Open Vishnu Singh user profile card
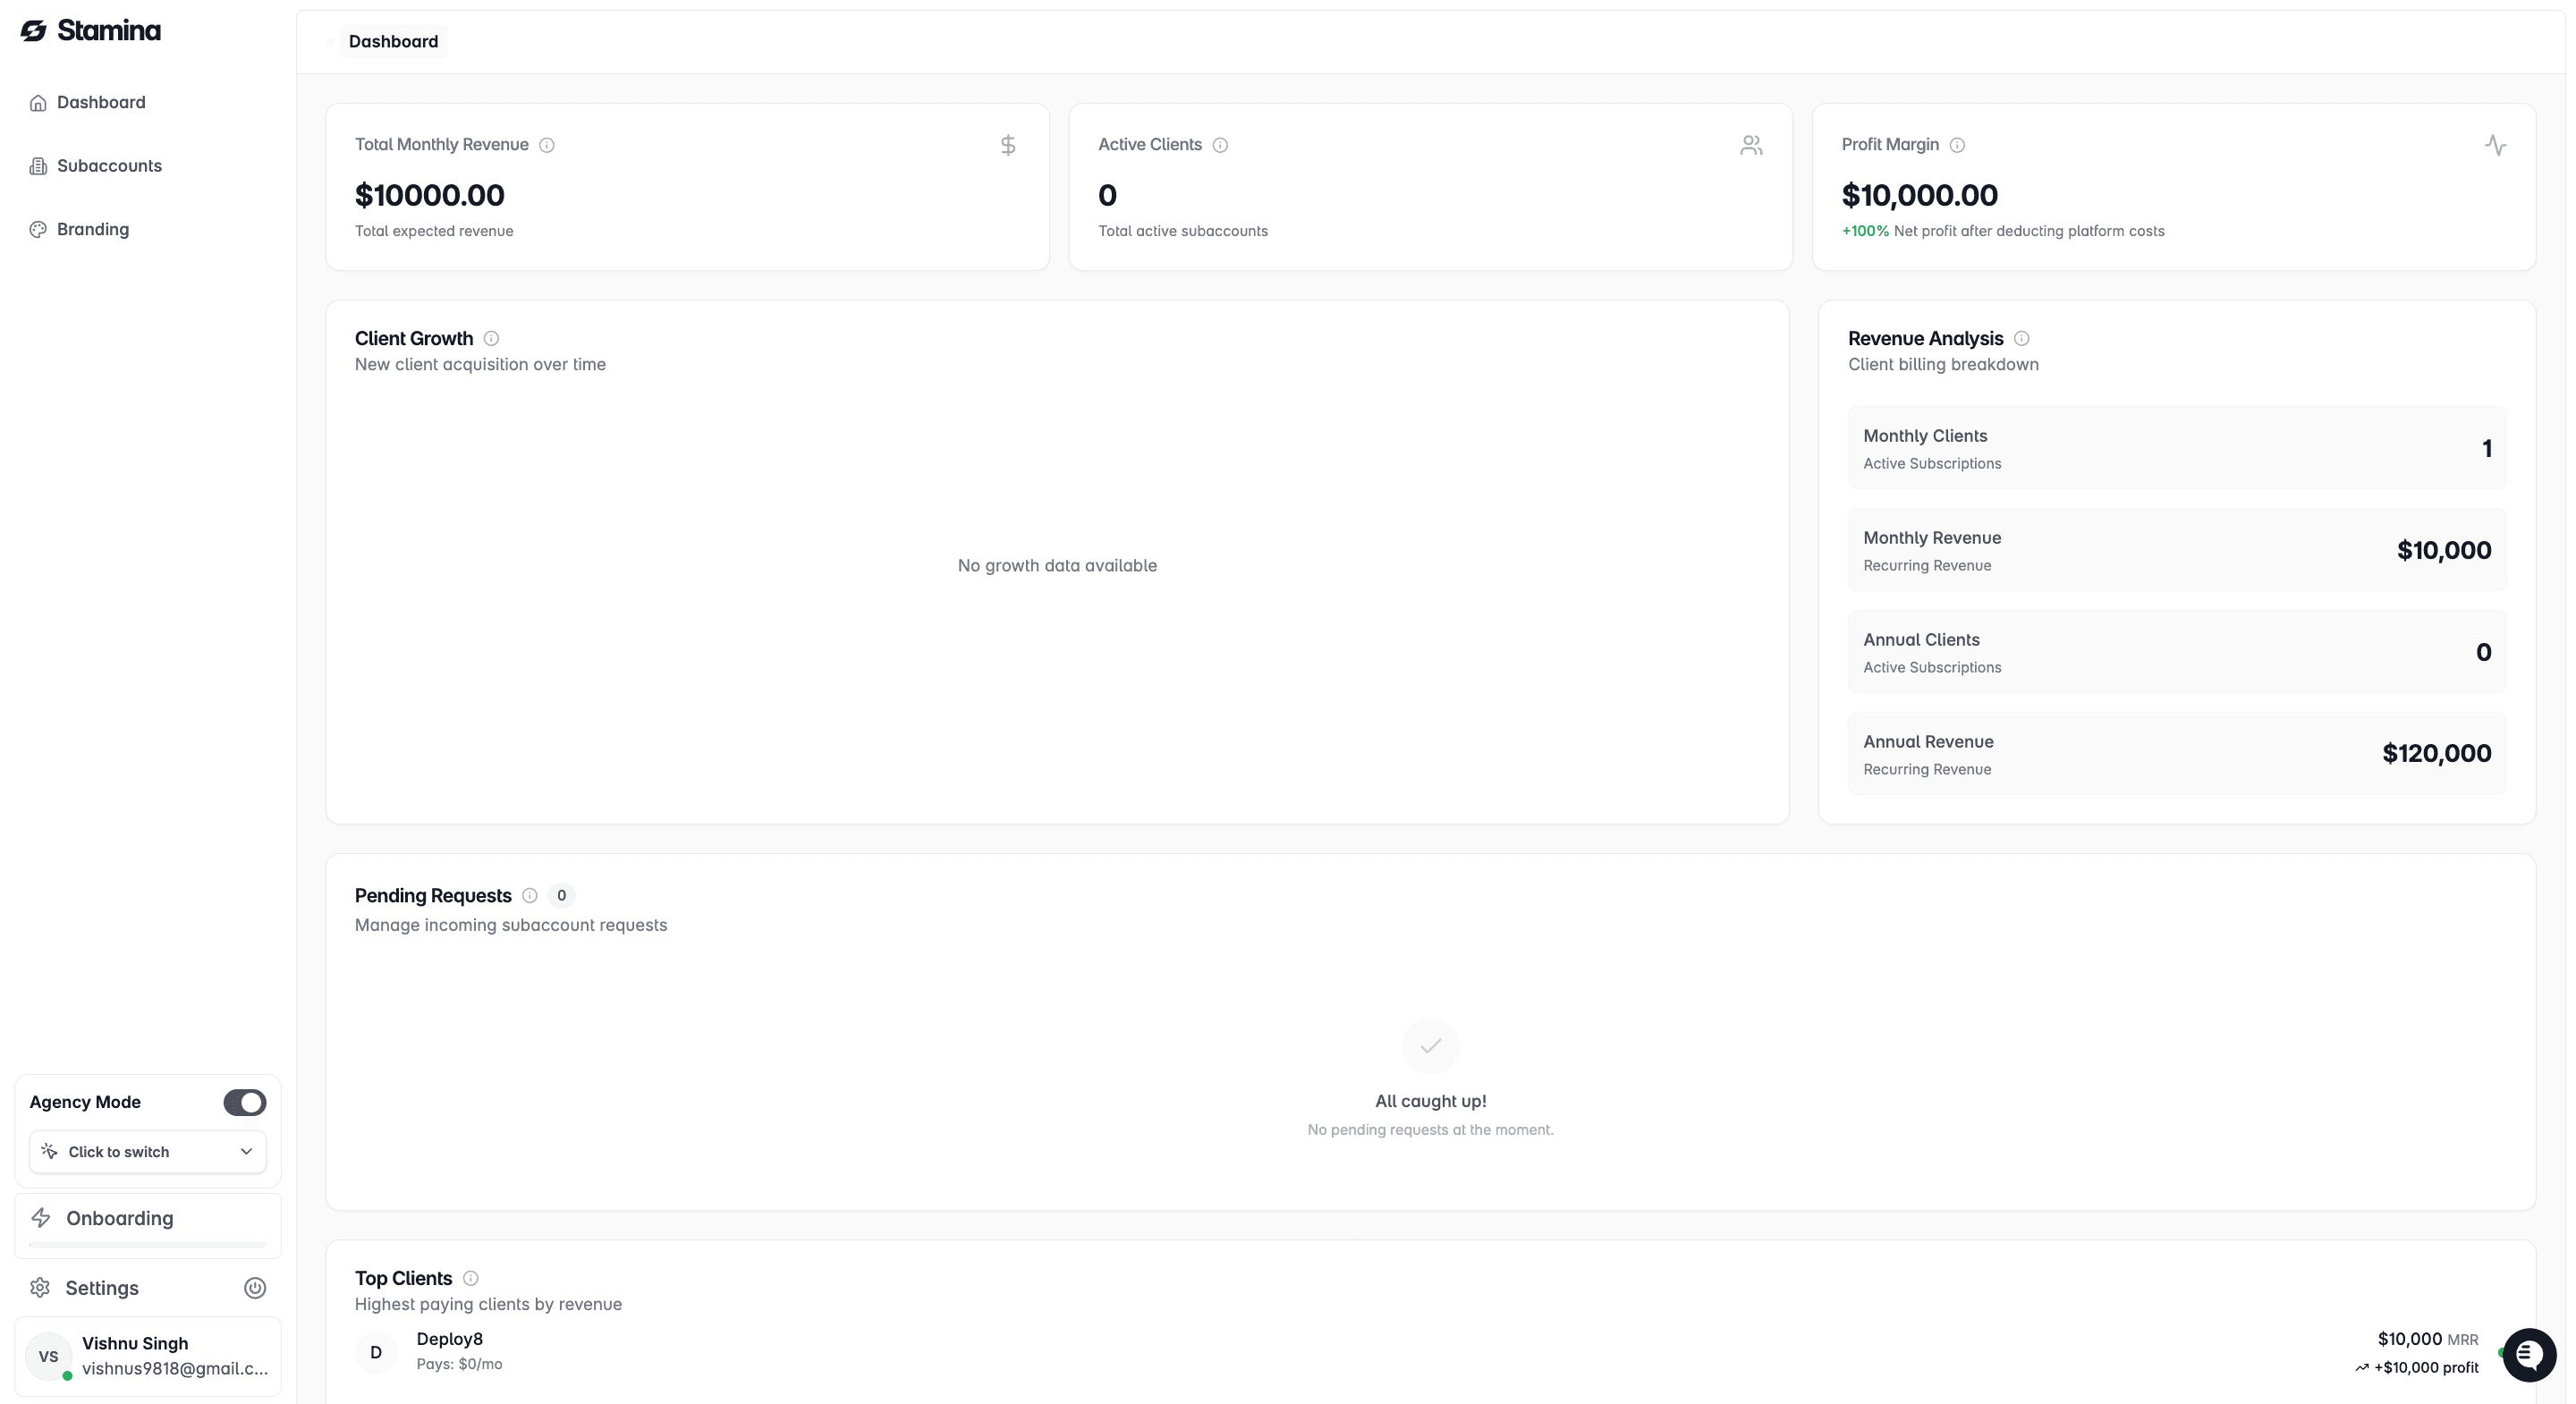This screenshot has width=2576, height=1404. (x=148, y=1356)
